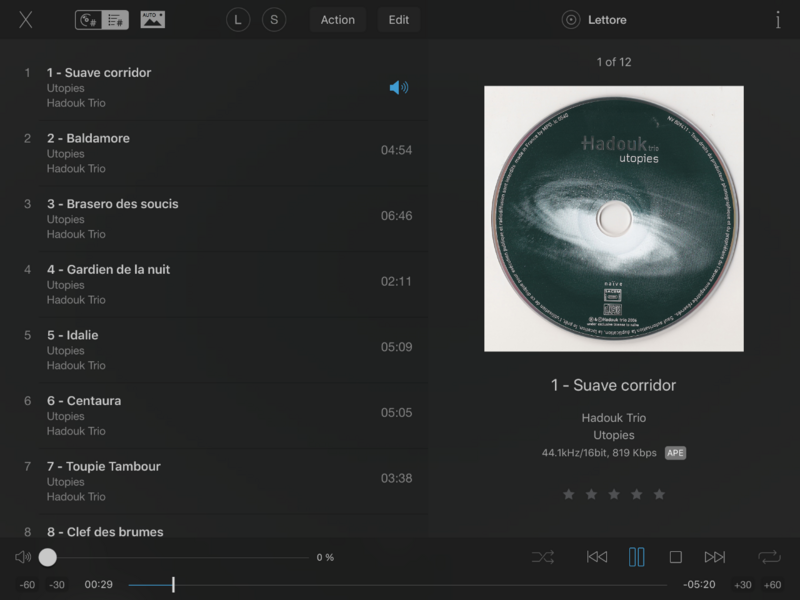Open the info panel icon
This screenshot has width=800, height=600.
(778, 20)
